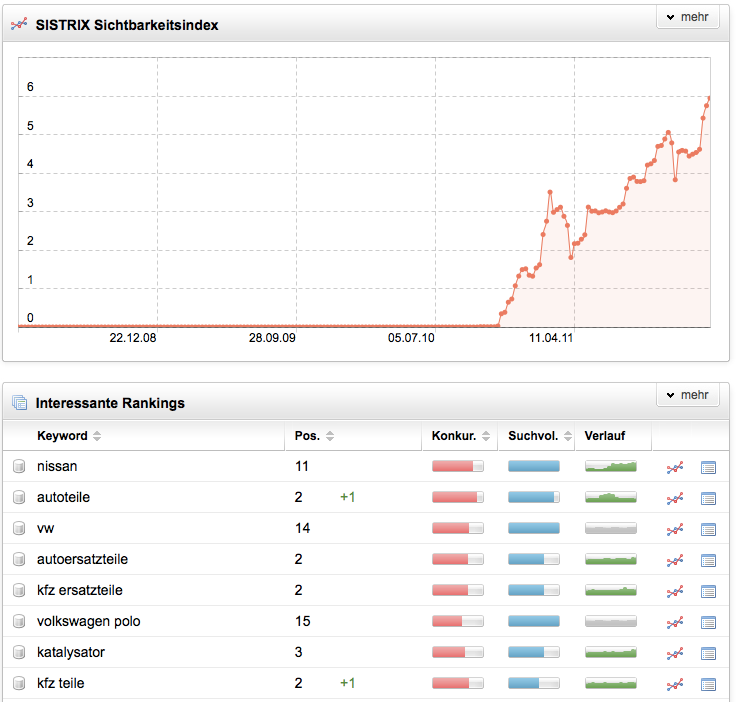736x702 pixels.
Task: Click the Interessante Rankings panel icon
Action: pos(19,403)
